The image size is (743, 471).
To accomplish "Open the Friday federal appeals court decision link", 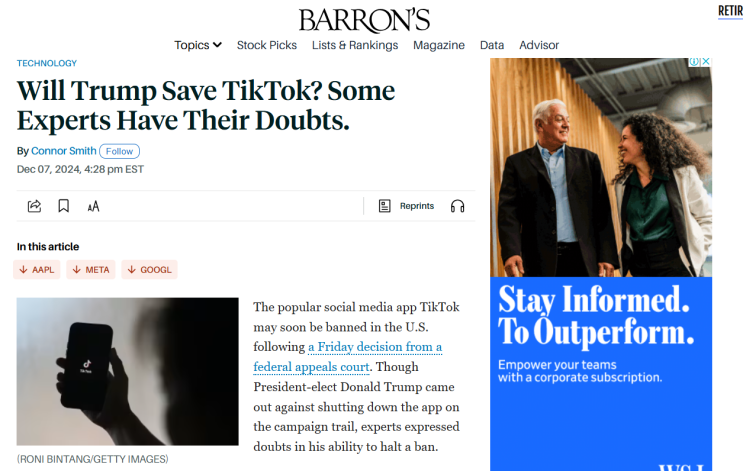I will pos(348,357).
